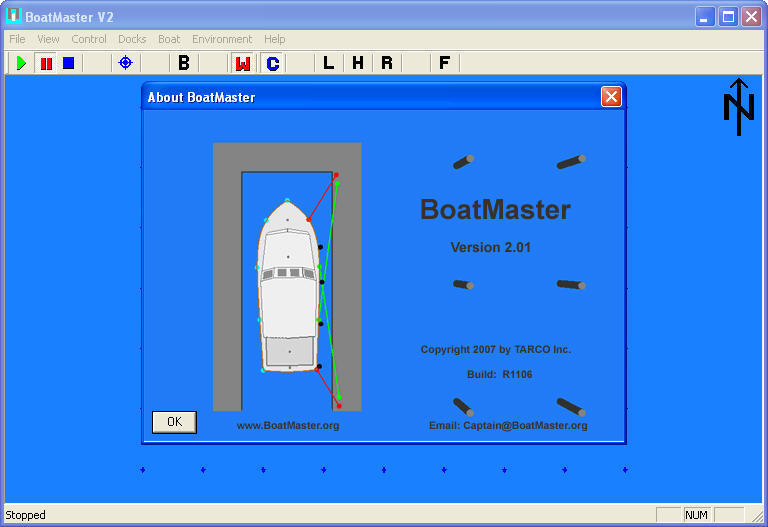Click the Stopped status bar text
The width and height of the screenshot is (768, 527).
coord(25,515)
